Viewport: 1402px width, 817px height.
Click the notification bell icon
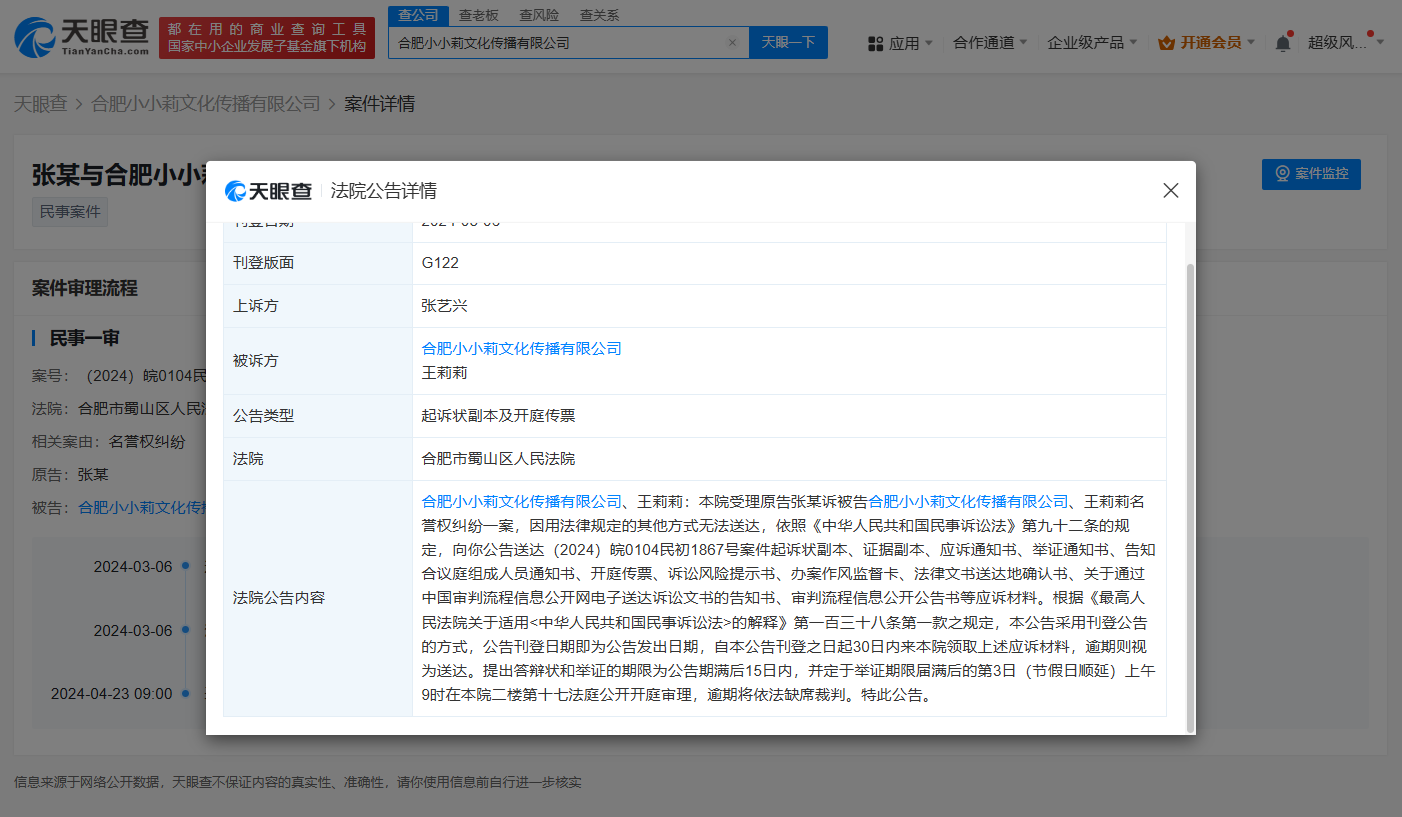click(1282, 43)
